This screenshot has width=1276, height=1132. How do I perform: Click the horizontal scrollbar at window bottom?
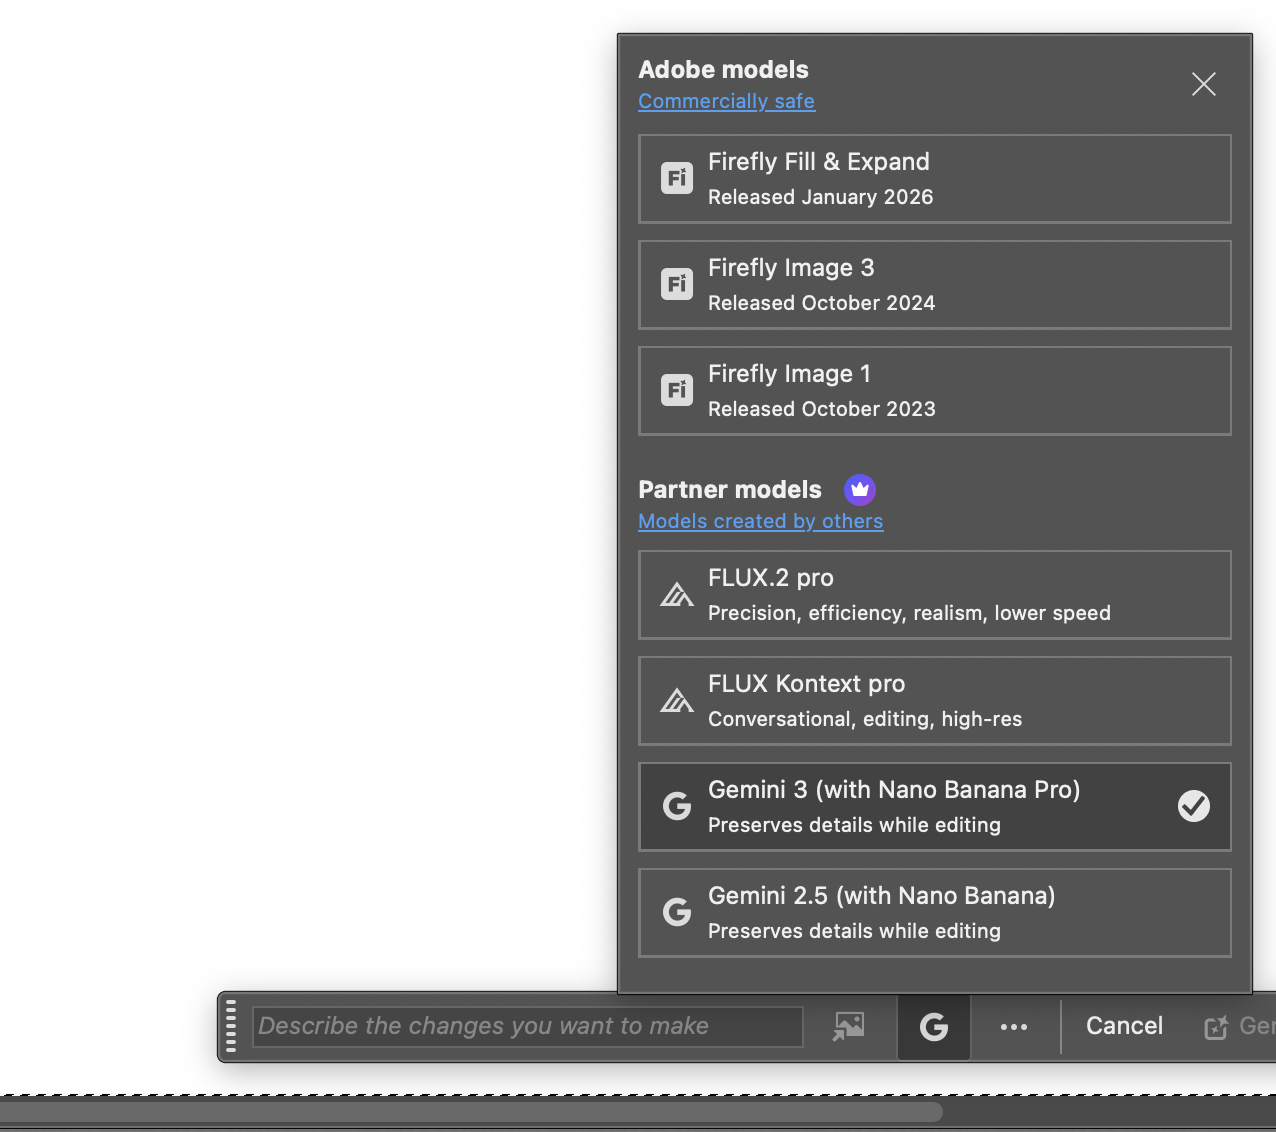tap(471, 1112)
